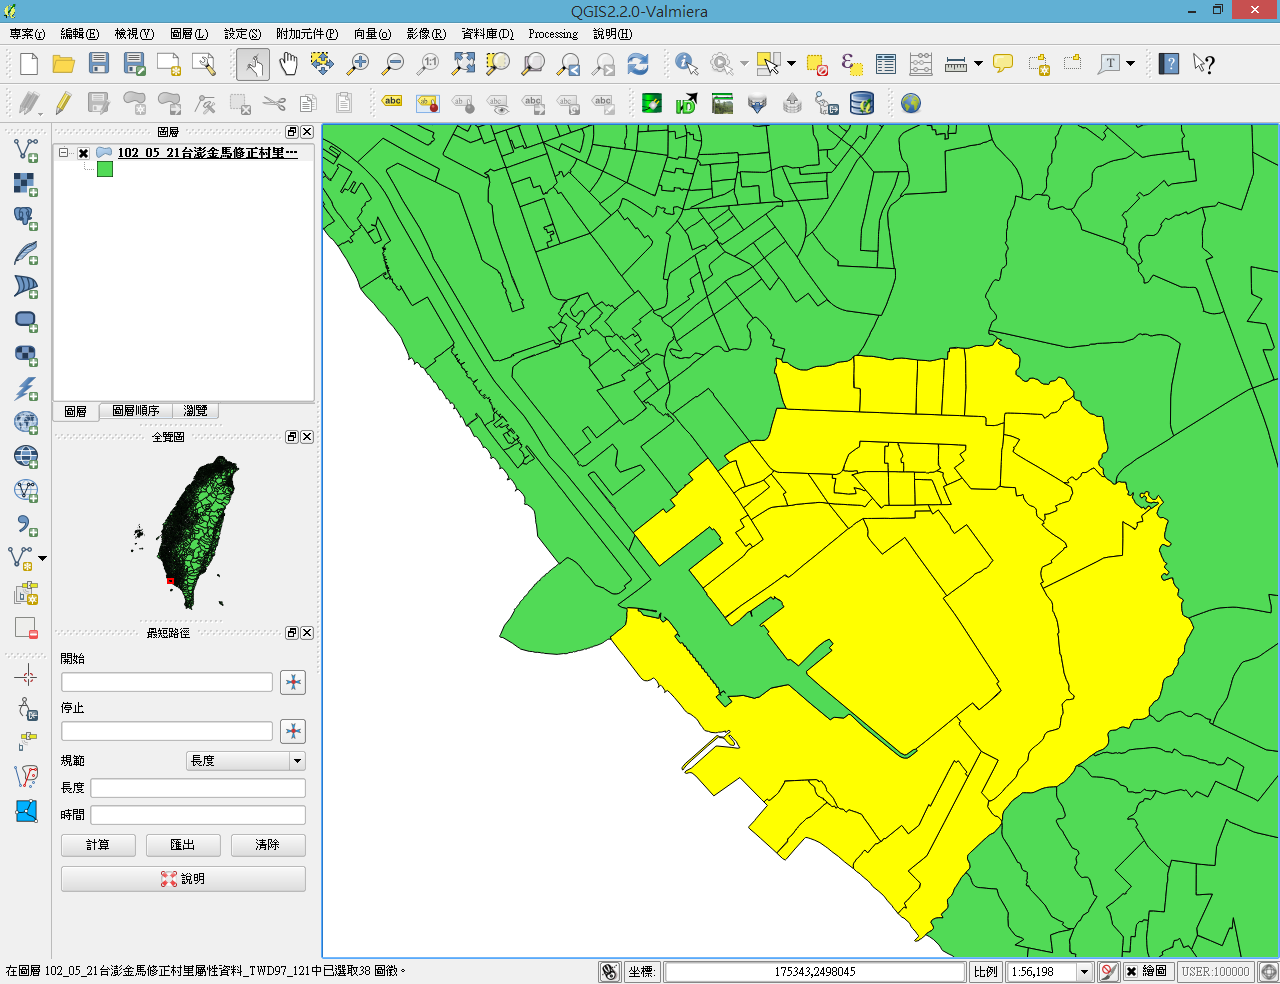Click the Save Project floppy icon

98,64
